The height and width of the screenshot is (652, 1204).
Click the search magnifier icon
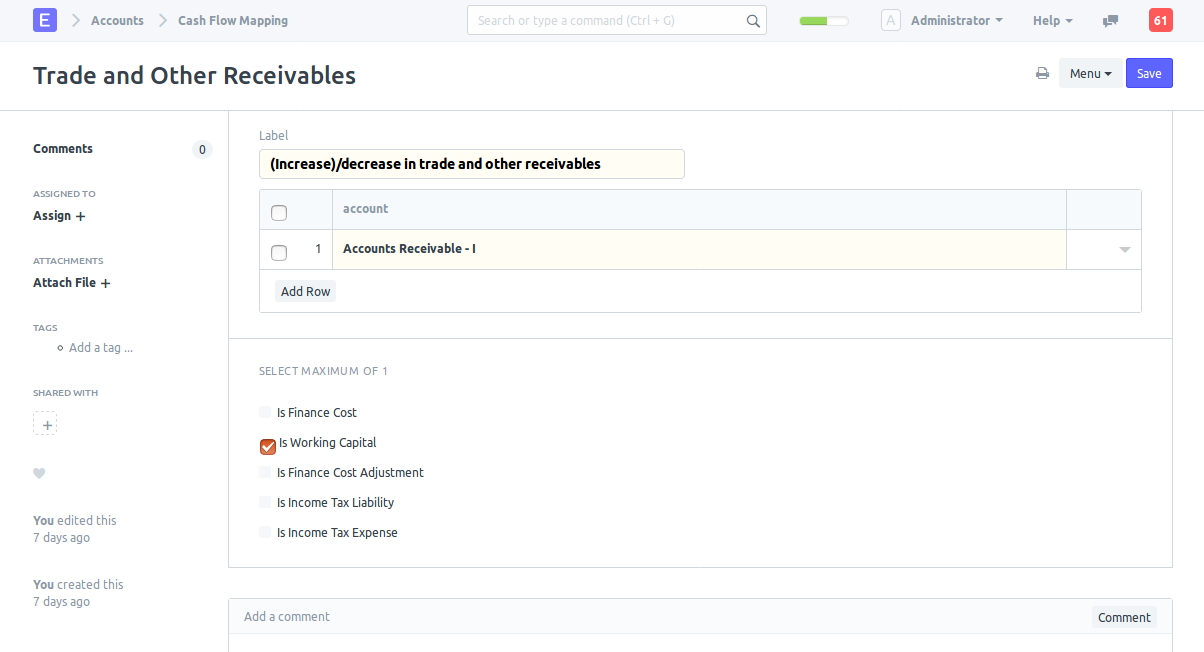(x=753, y=21)
